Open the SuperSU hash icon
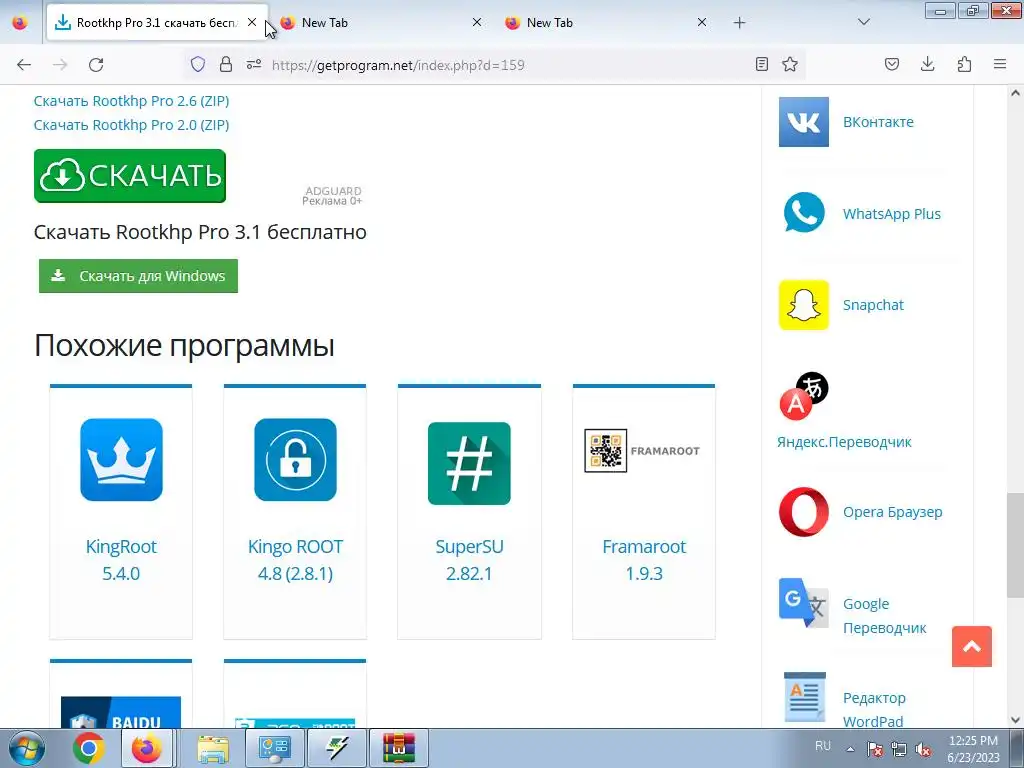This screenshot has width=1024, height=768. tap(469, 463)
